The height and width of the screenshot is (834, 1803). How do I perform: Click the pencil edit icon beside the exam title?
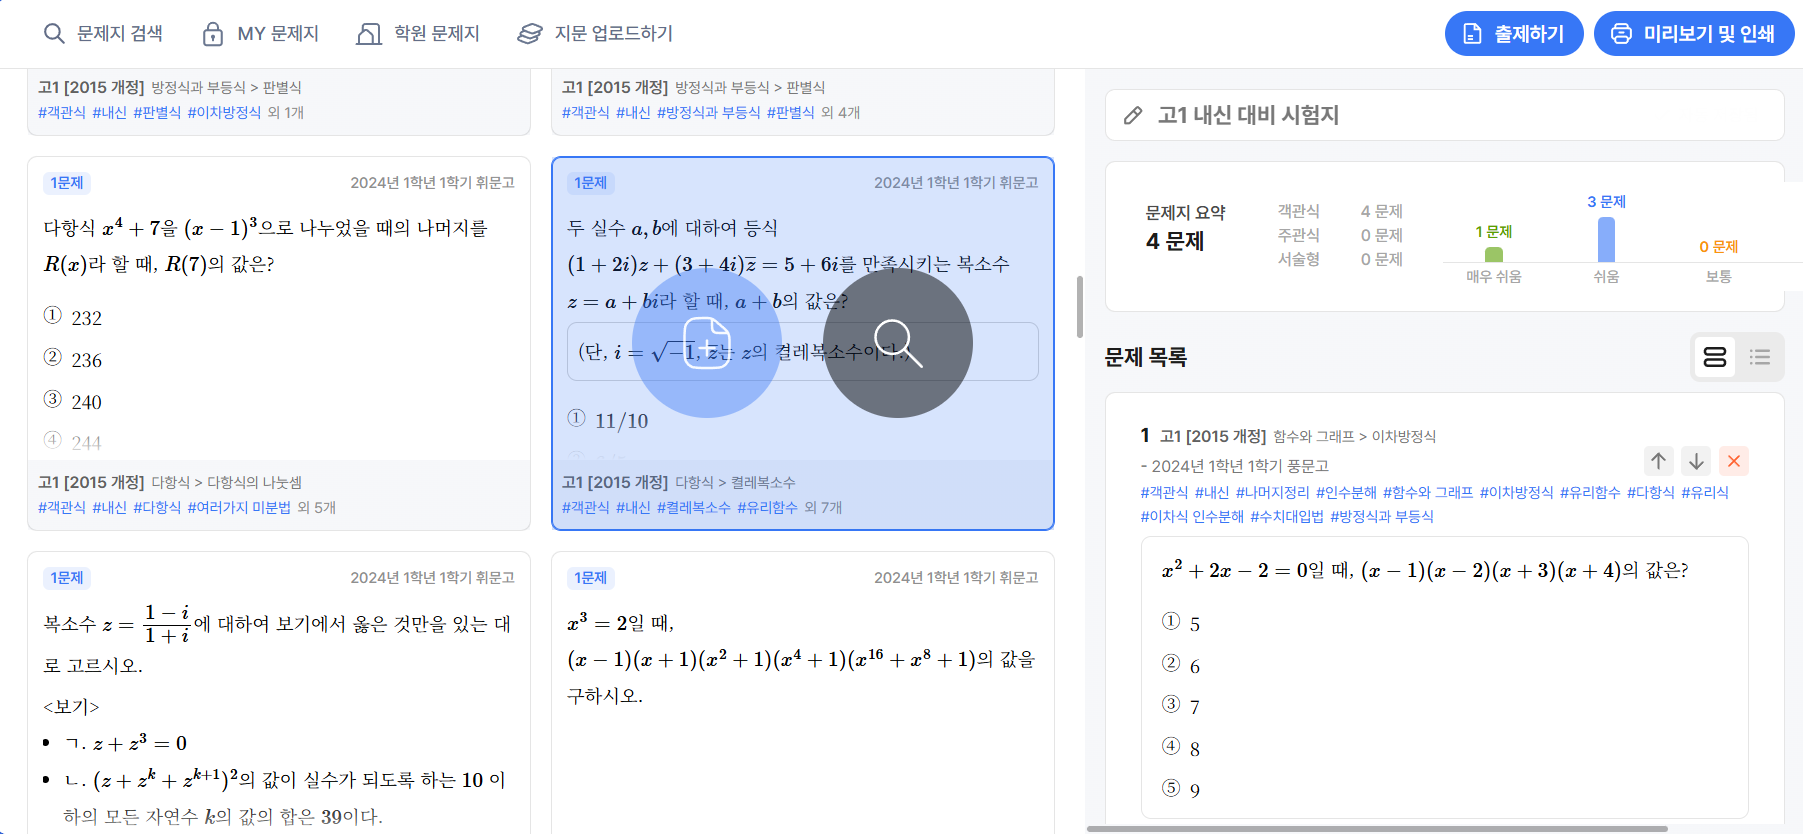point(1133,115)
